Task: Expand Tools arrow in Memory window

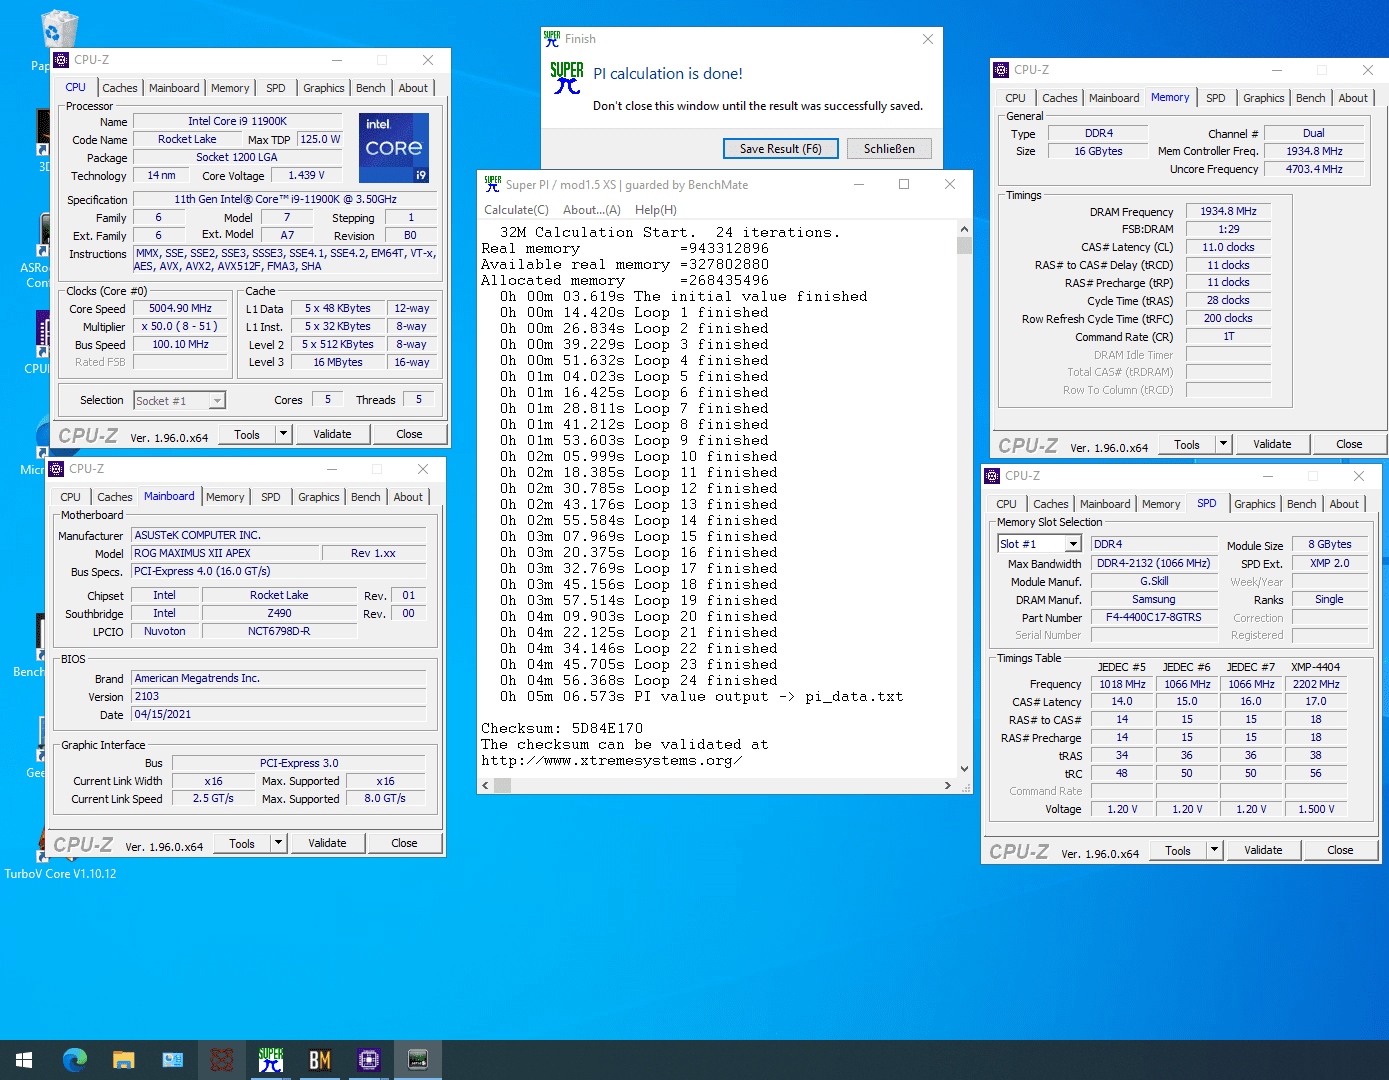Action: tap(1224, 444)
